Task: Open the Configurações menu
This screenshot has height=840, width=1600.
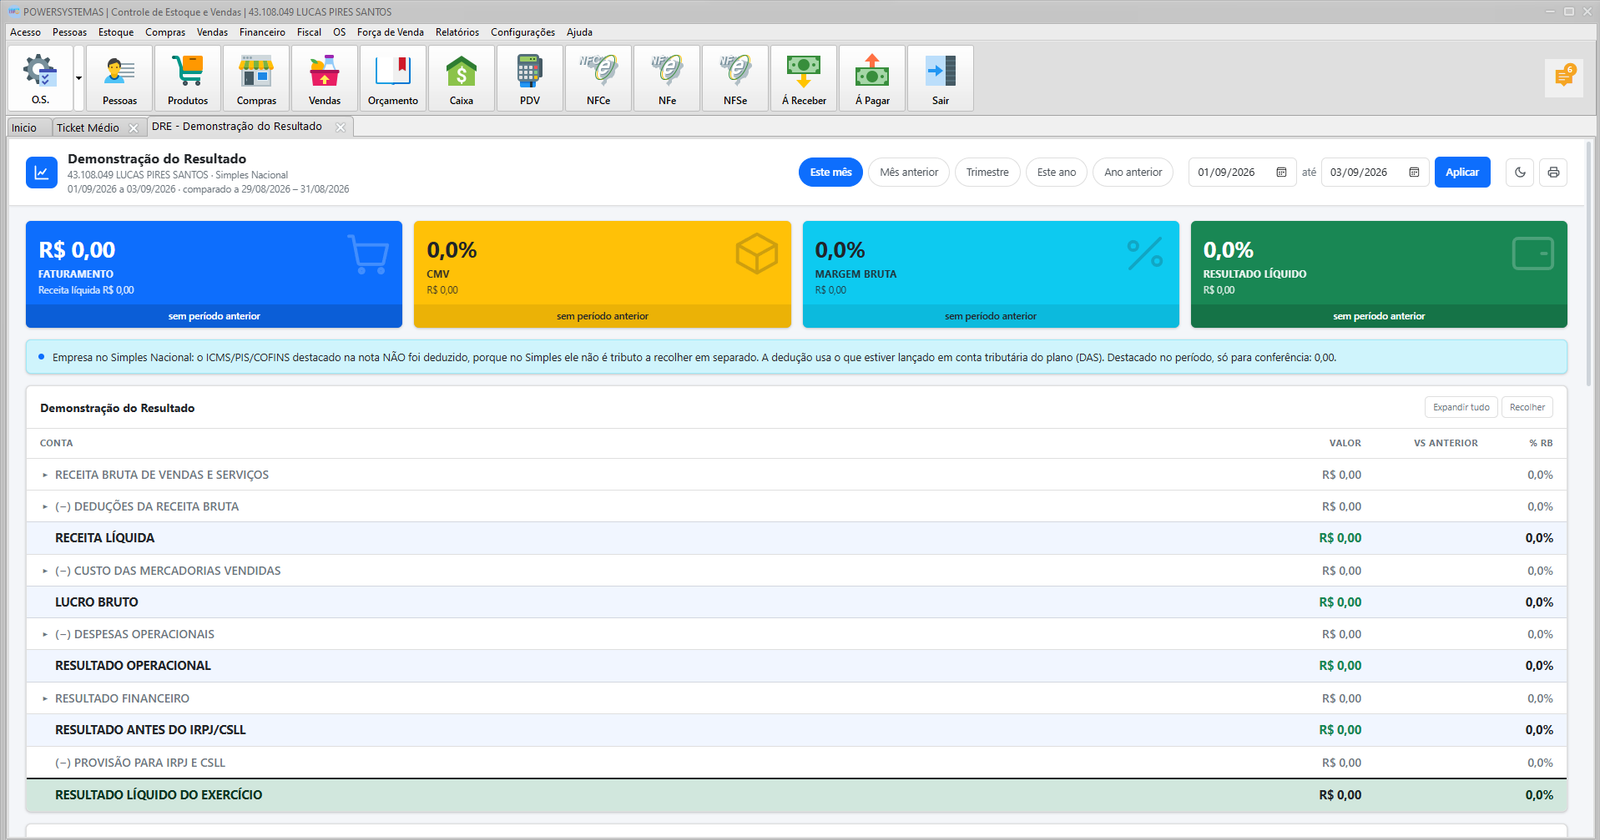Action: (x=523, y=32)
